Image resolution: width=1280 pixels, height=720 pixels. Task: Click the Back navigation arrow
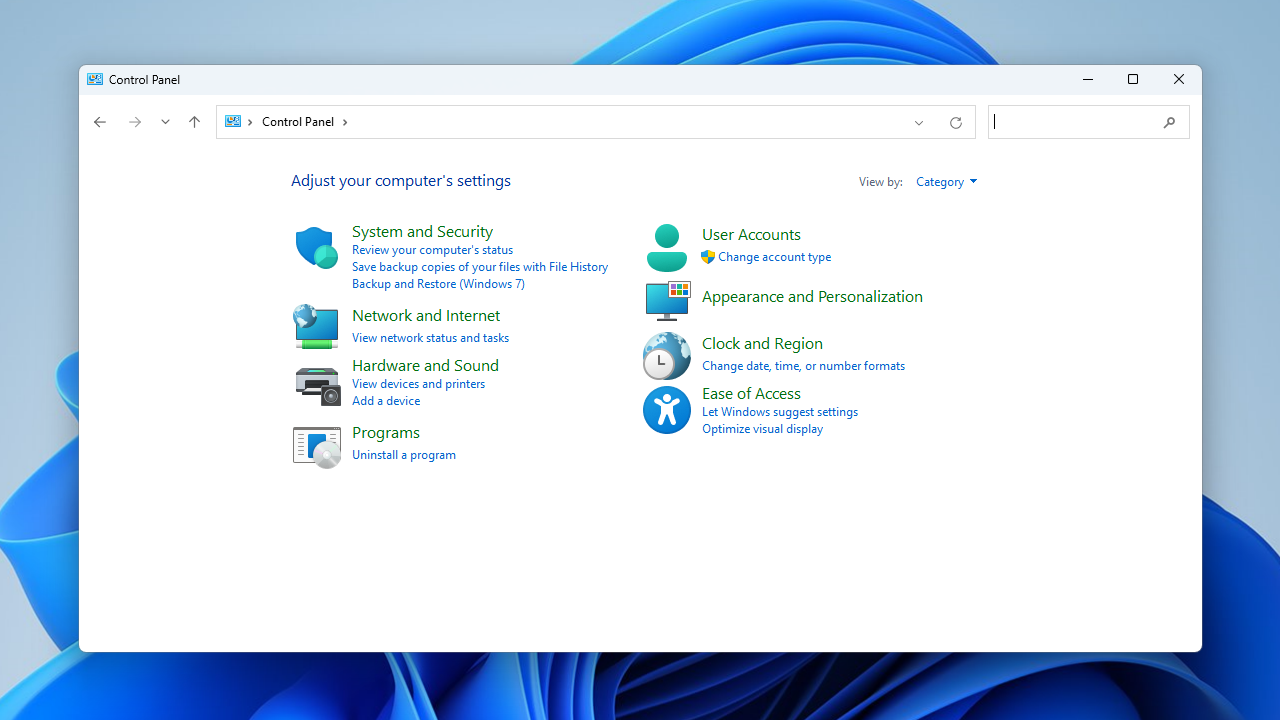coord(100,122)
